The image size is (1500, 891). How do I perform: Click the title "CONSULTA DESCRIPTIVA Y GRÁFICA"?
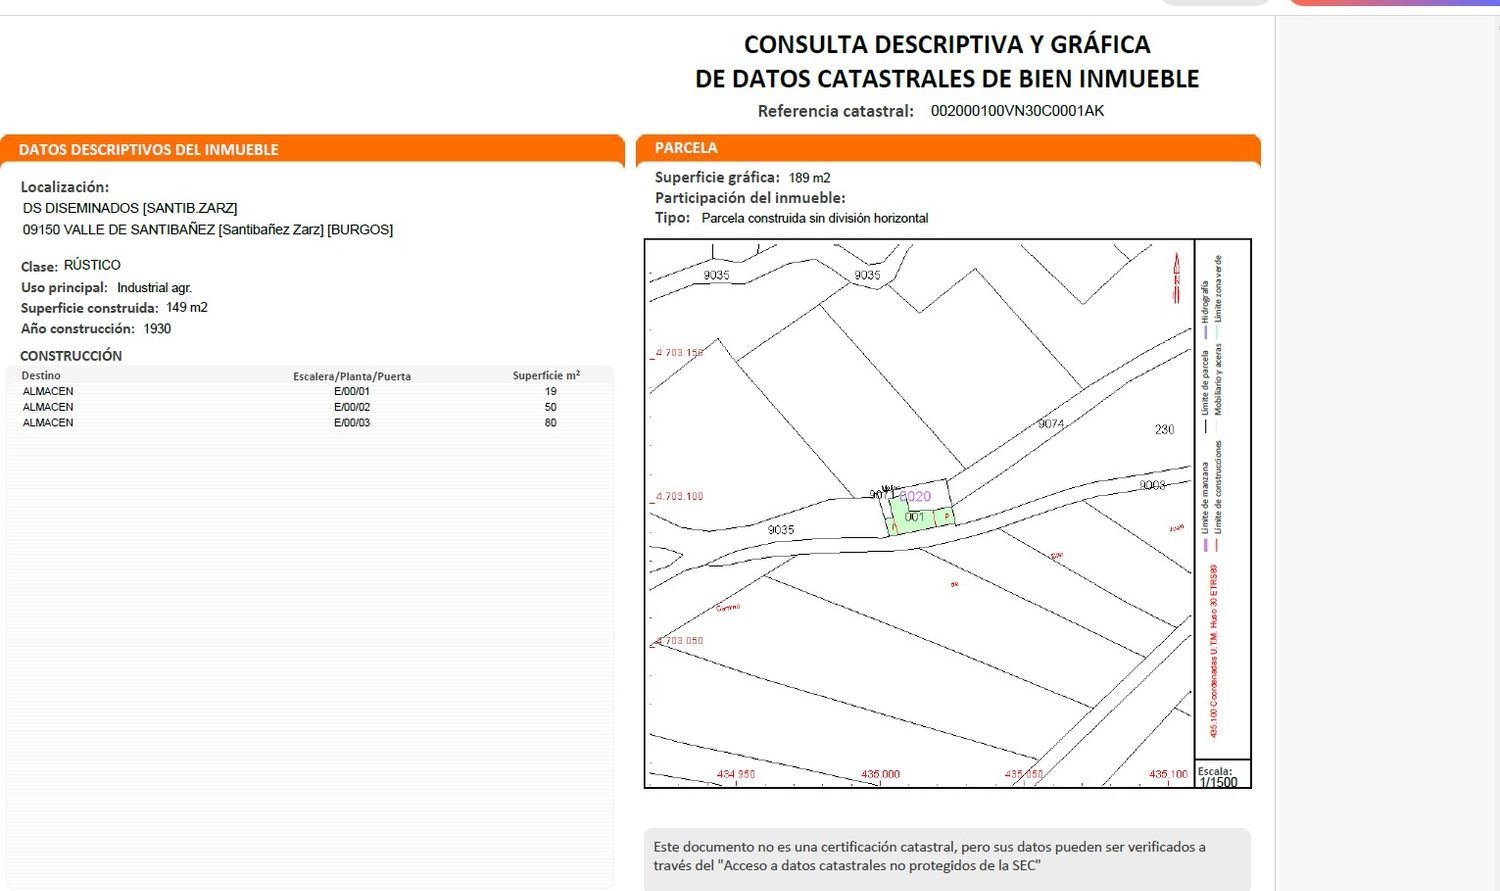click(x=947, y=44)
